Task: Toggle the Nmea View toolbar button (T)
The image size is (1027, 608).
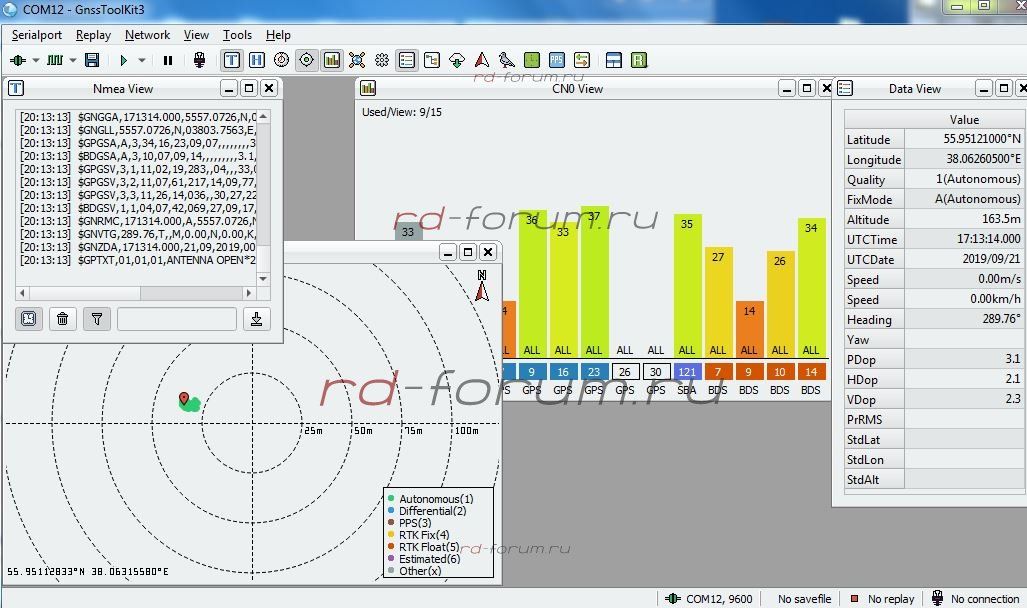Action: tap(231, 60)
